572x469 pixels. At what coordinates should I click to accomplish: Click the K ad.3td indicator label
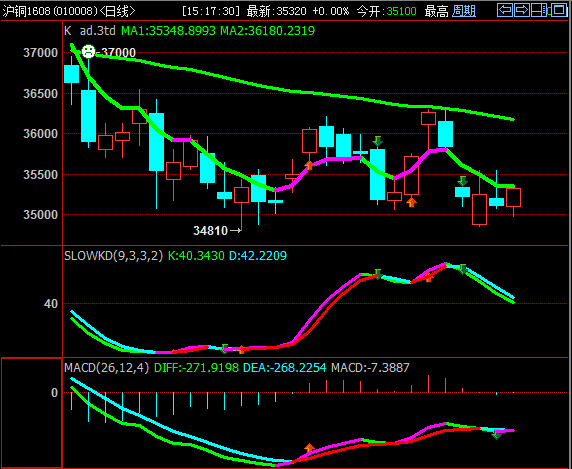pyautogui.click(x=90, y=31)
